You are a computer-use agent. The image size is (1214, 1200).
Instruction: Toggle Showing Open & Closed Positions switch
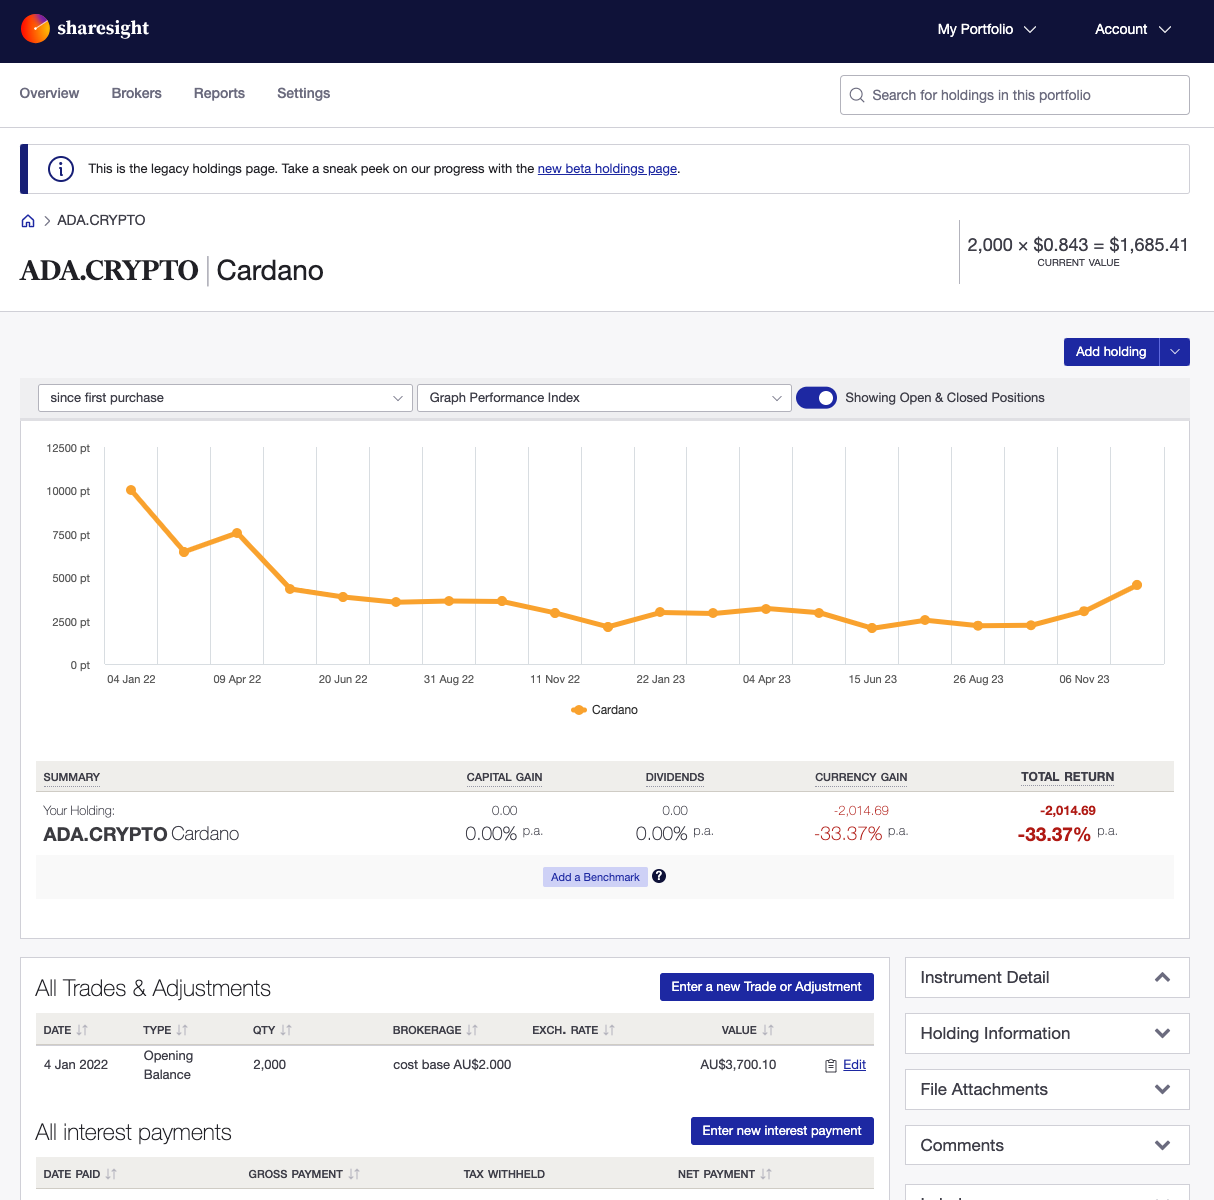[816, 398]
